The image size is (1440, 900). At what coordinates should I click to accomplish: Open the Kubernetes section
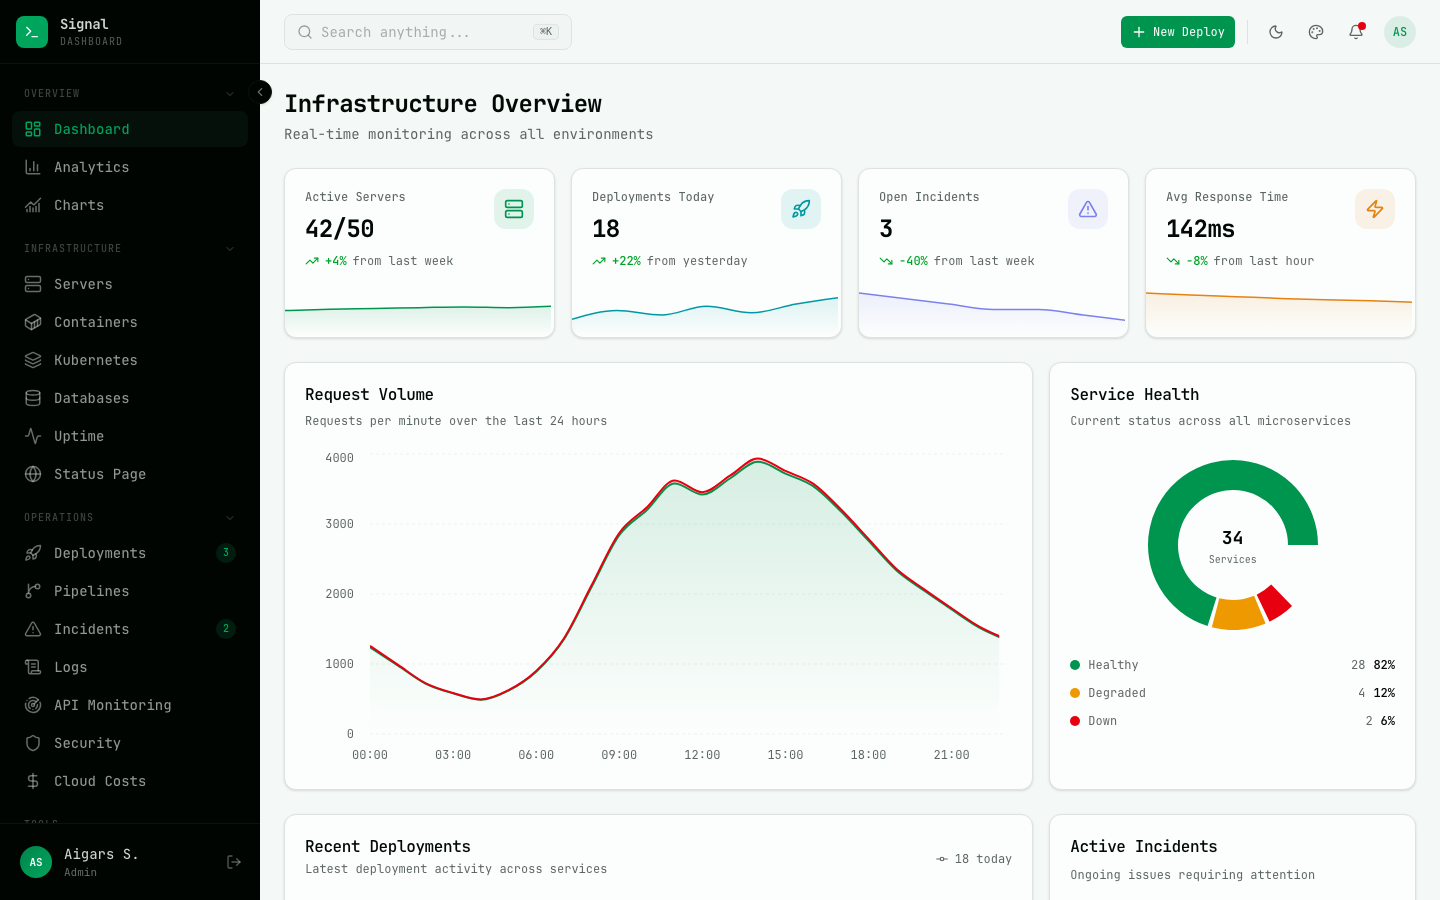tap(93, 360)
